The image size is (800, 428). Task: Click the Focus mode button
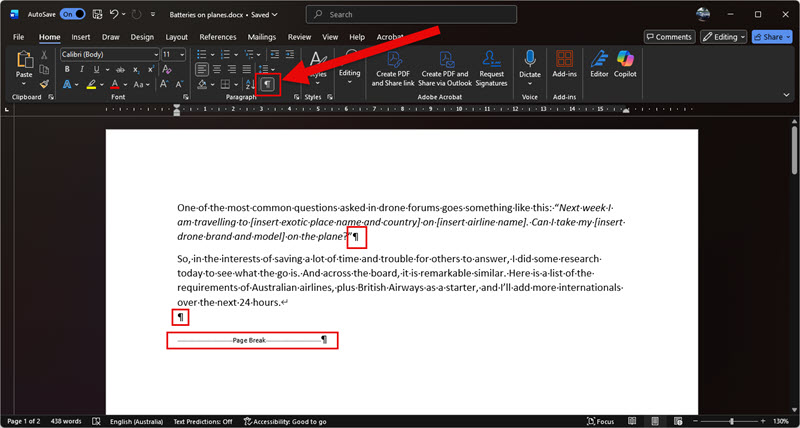click(600, 421)
